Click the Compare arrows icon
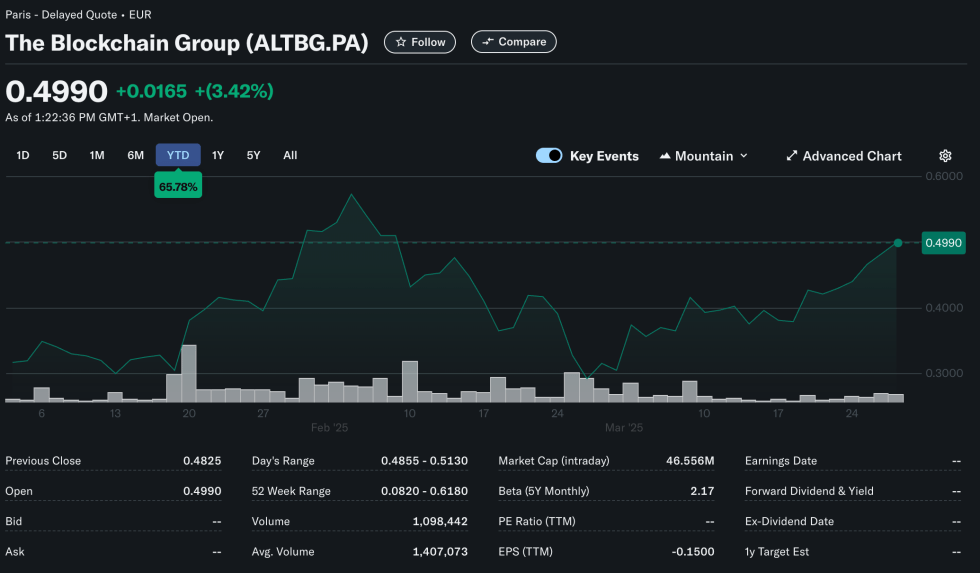 tap(488, 42)
